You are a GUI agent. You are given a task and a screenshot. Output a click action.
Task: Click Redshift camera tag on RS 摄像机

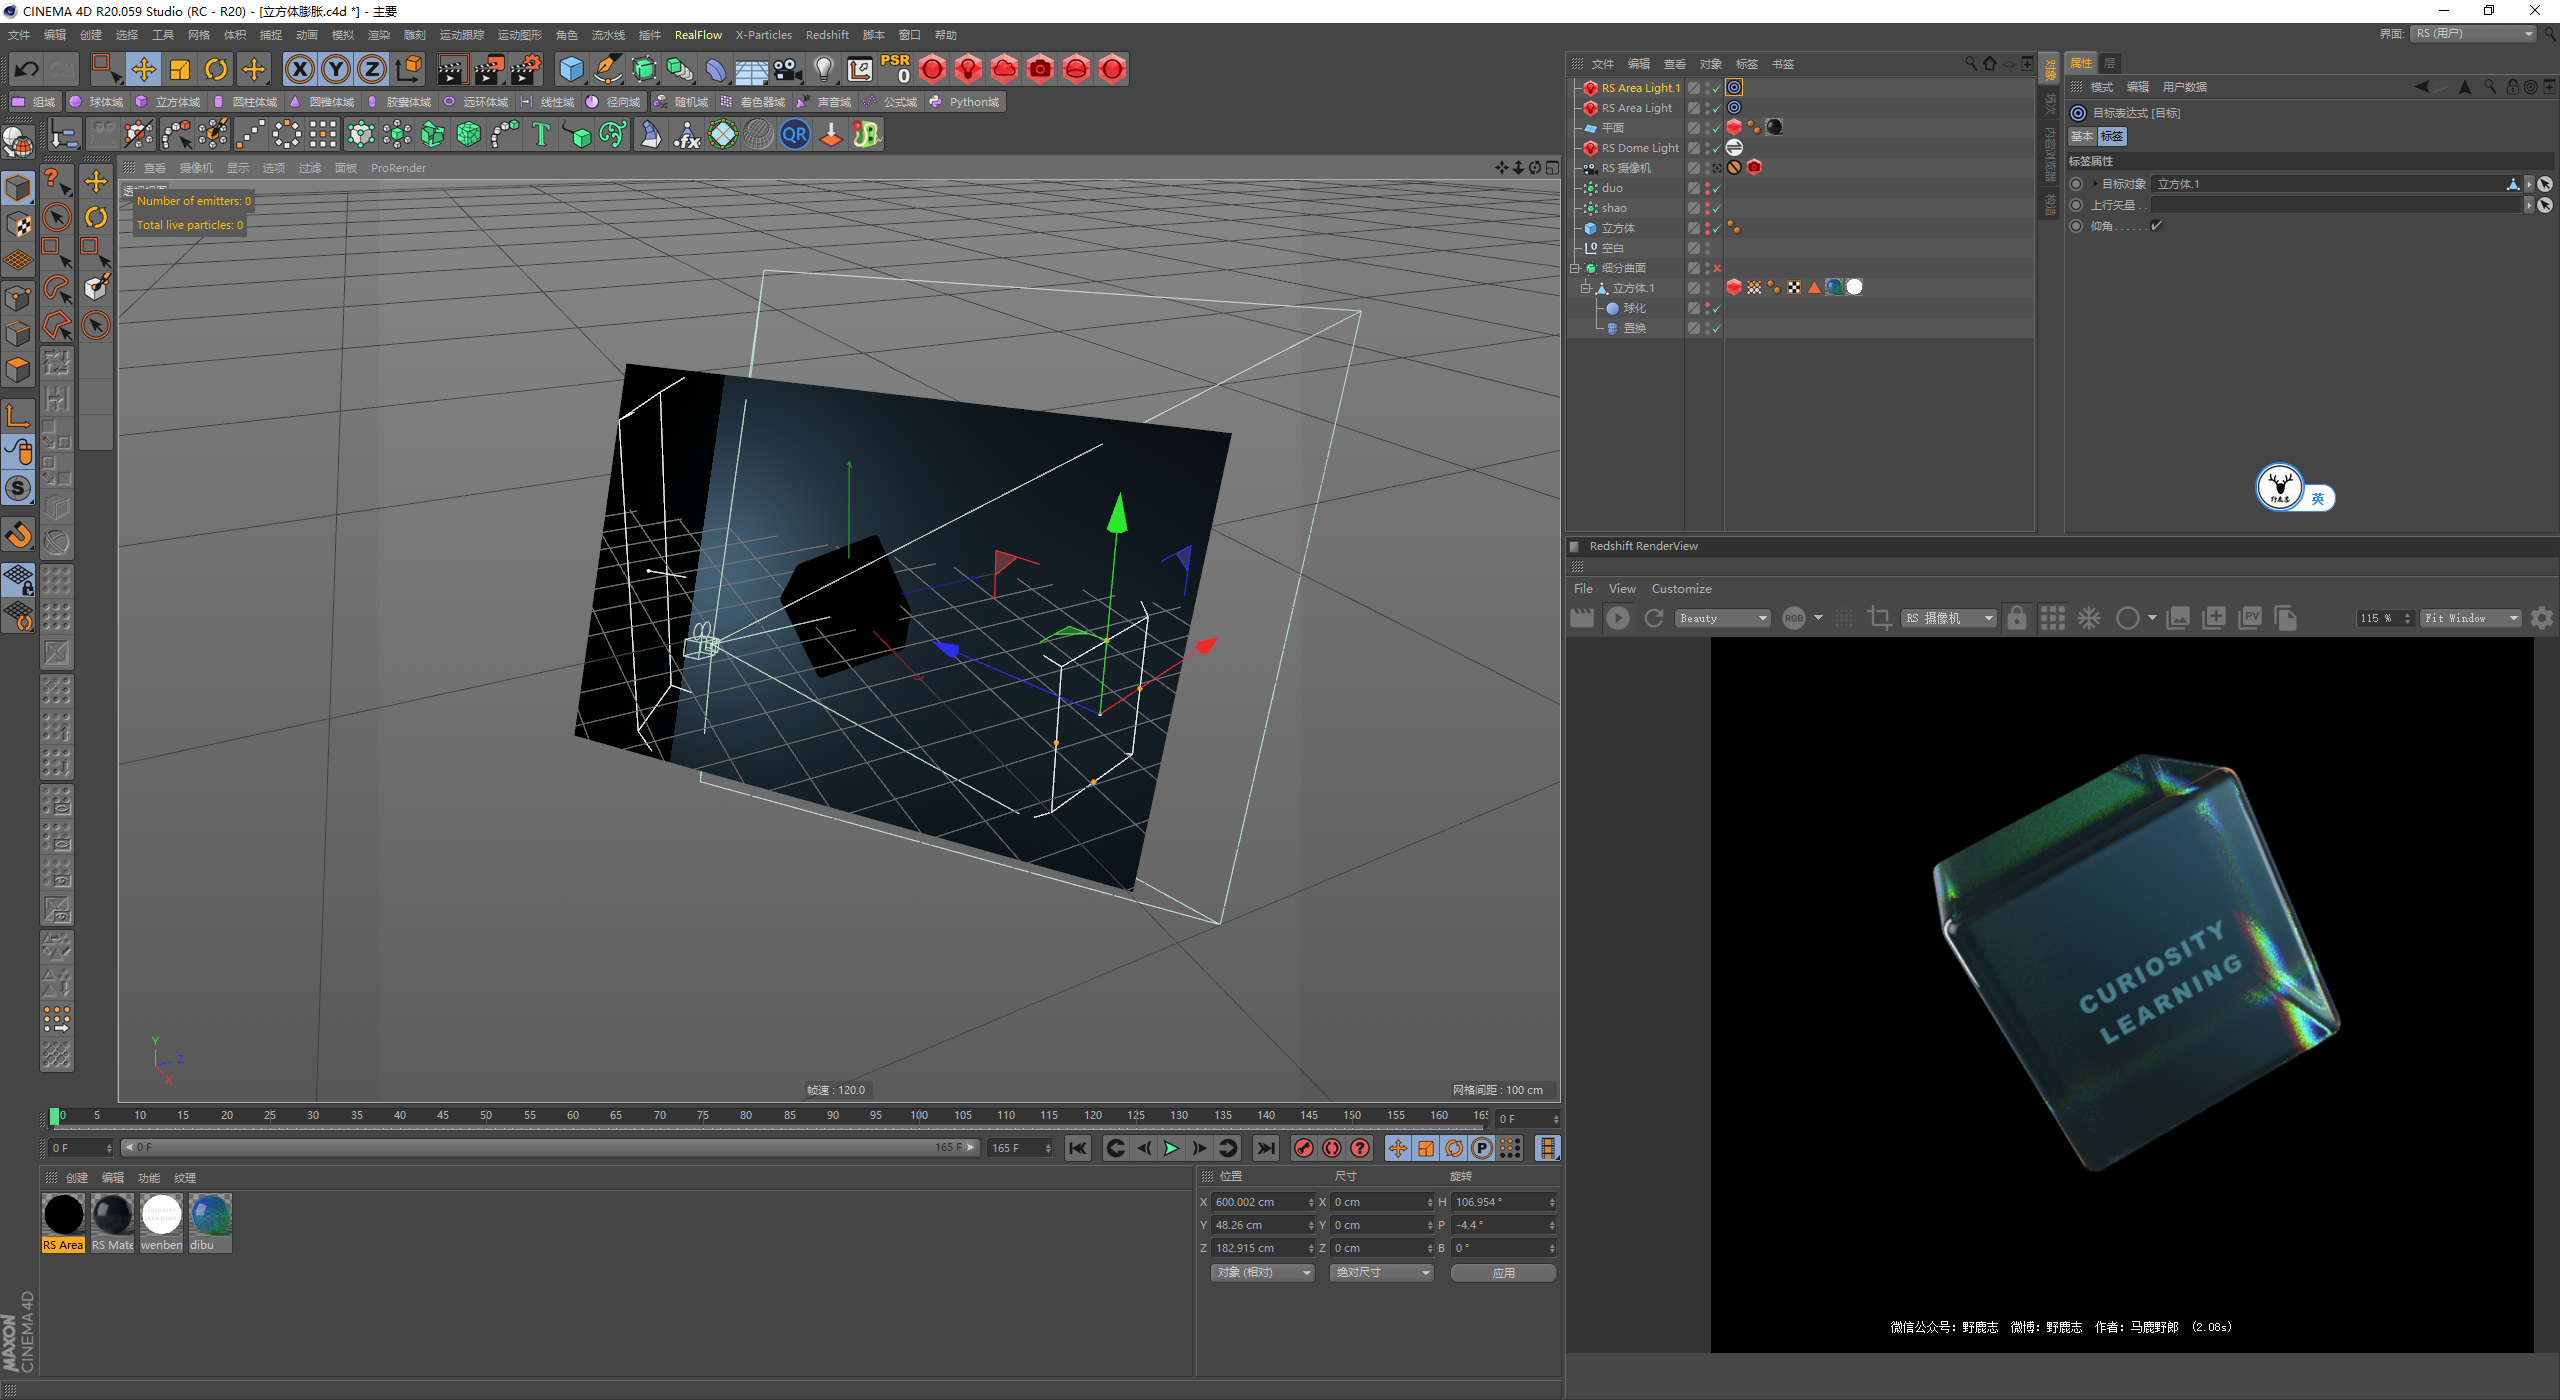pyautogui.click(x=1754, y=168)
